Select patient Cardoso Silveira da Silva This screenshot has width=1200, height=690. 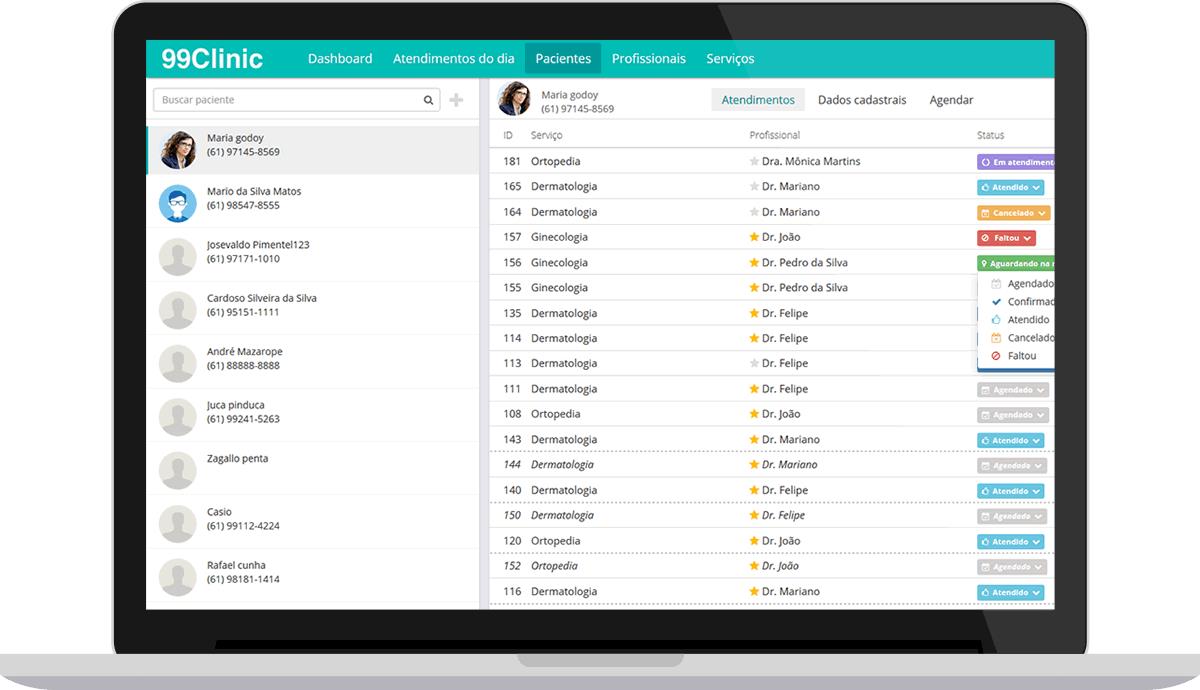(x=262, y=305)
